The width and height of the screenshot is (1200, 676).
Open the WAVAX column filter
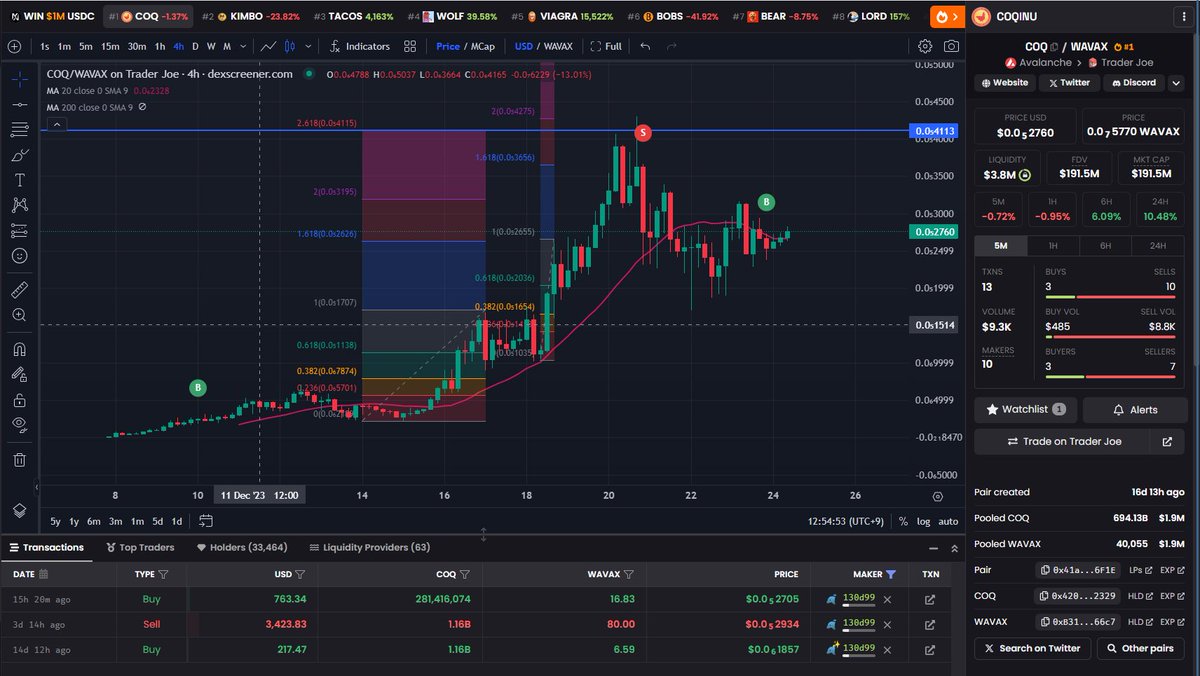[x=629, y=574]
